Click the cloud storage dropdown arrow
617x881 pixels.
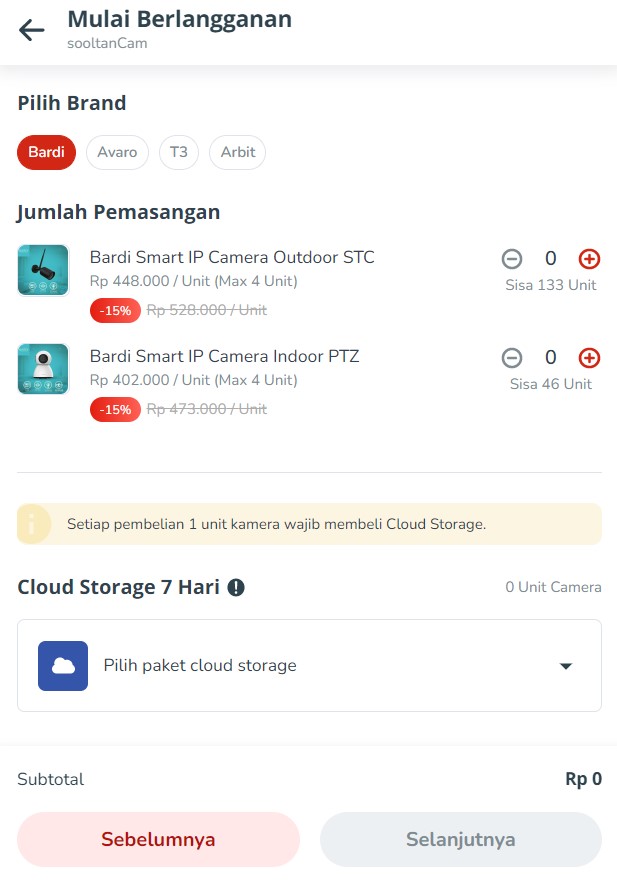pyautogui.click(x=566, y=666)
